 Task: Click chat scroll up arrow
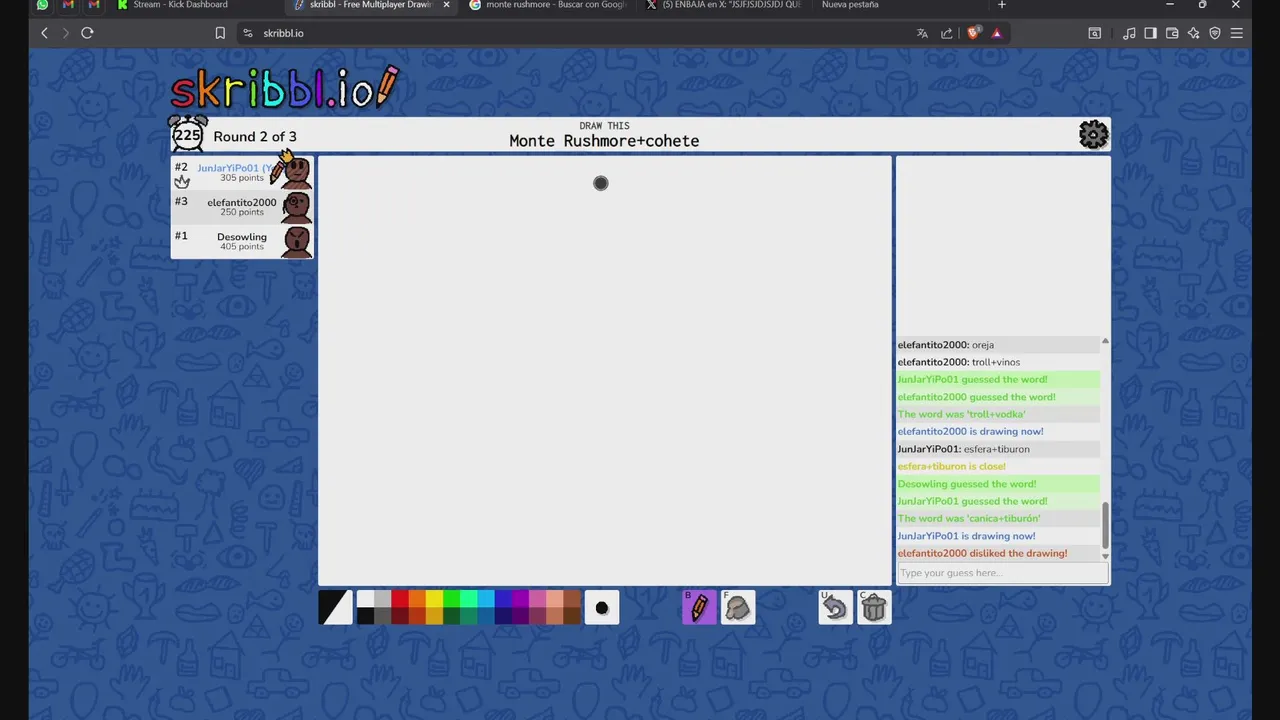click(x=1105, y=342)
